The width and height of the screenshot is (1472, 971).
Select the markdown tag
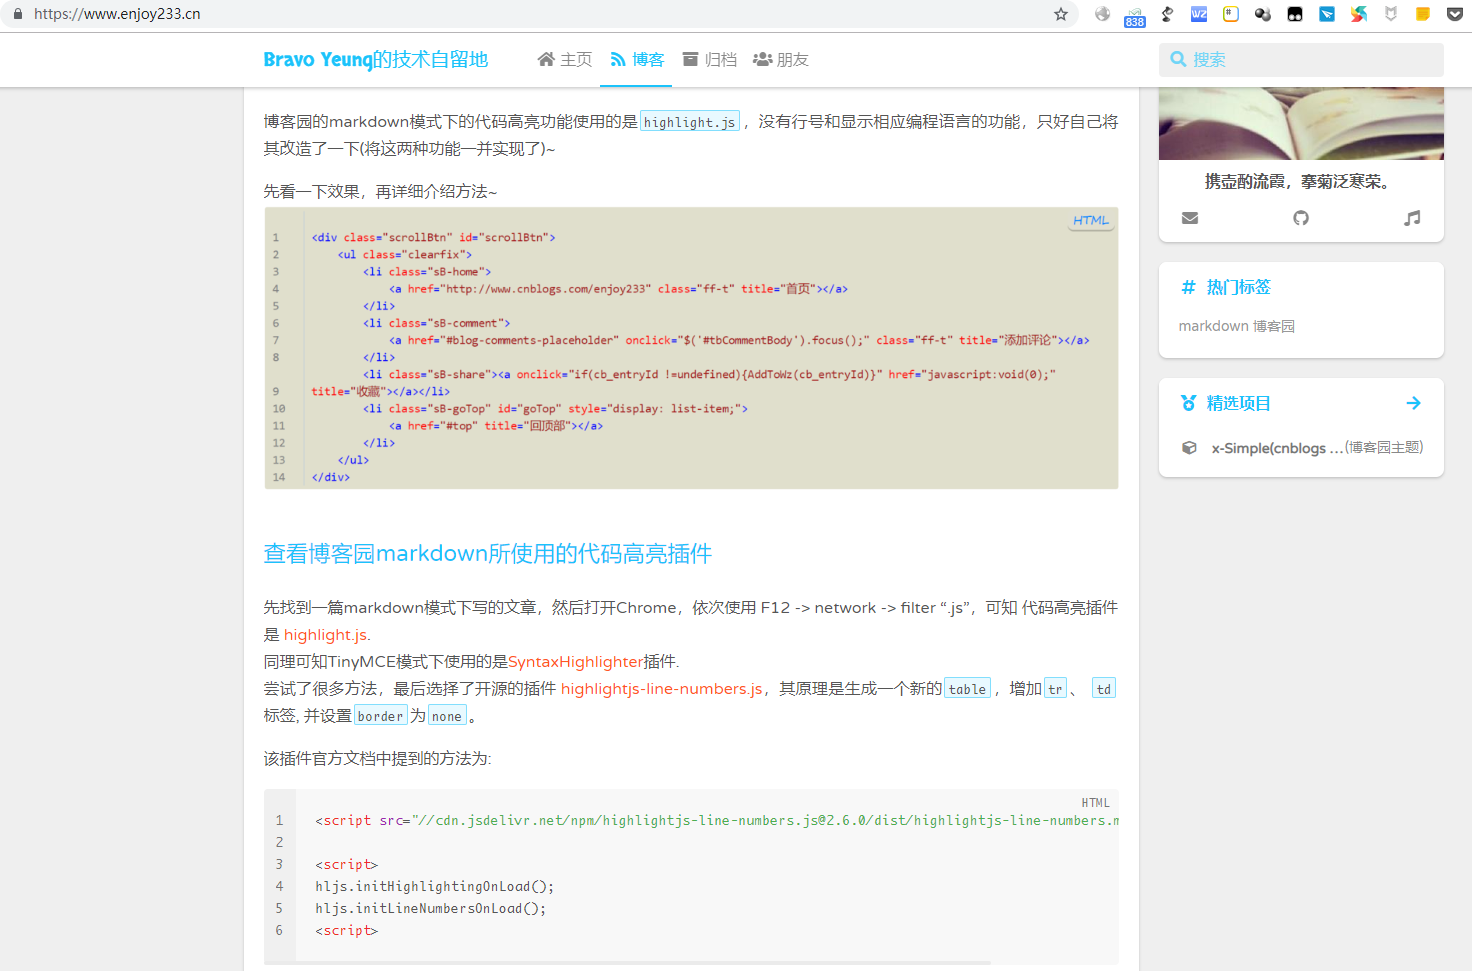[x=1213, y=326]
